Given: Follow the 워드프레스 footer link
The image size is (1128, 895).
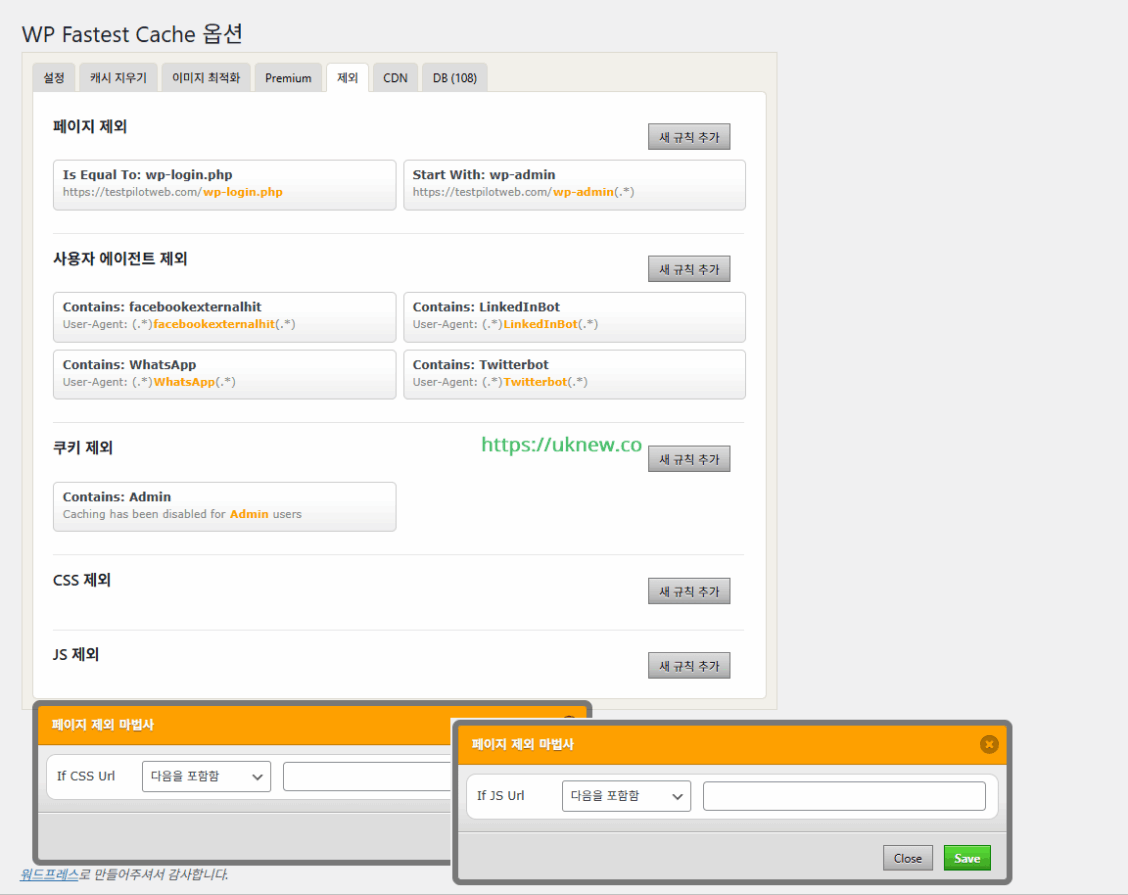Looking at the screenshot, I should 49,874.
